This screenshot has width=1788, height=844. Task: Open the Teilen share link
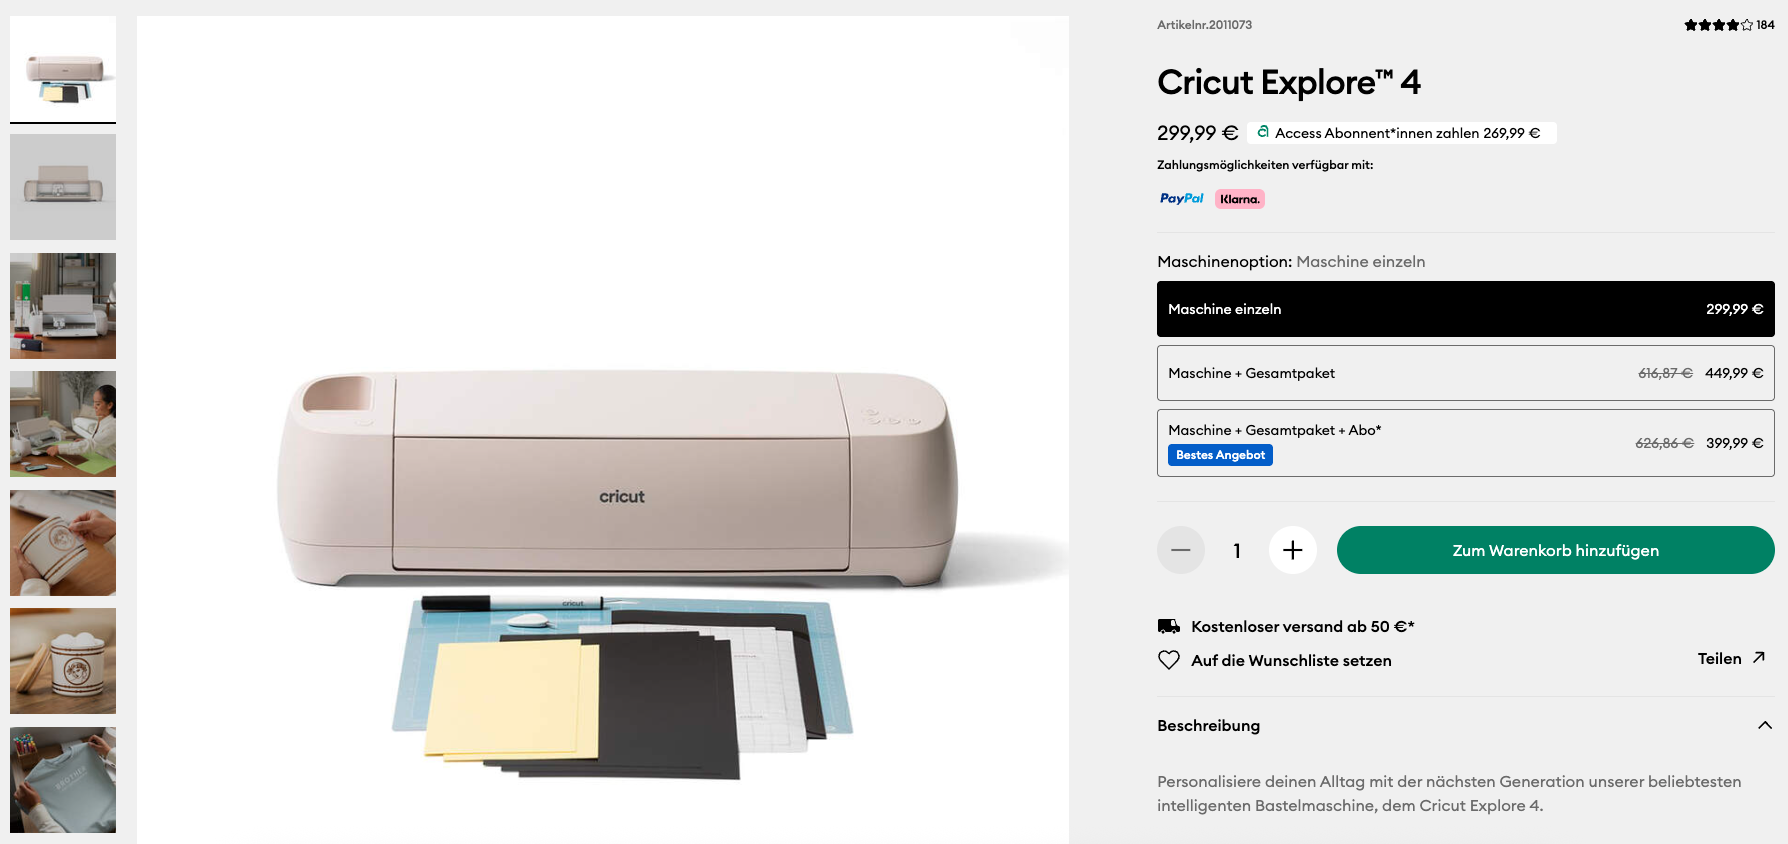(x=1720, y=658)
